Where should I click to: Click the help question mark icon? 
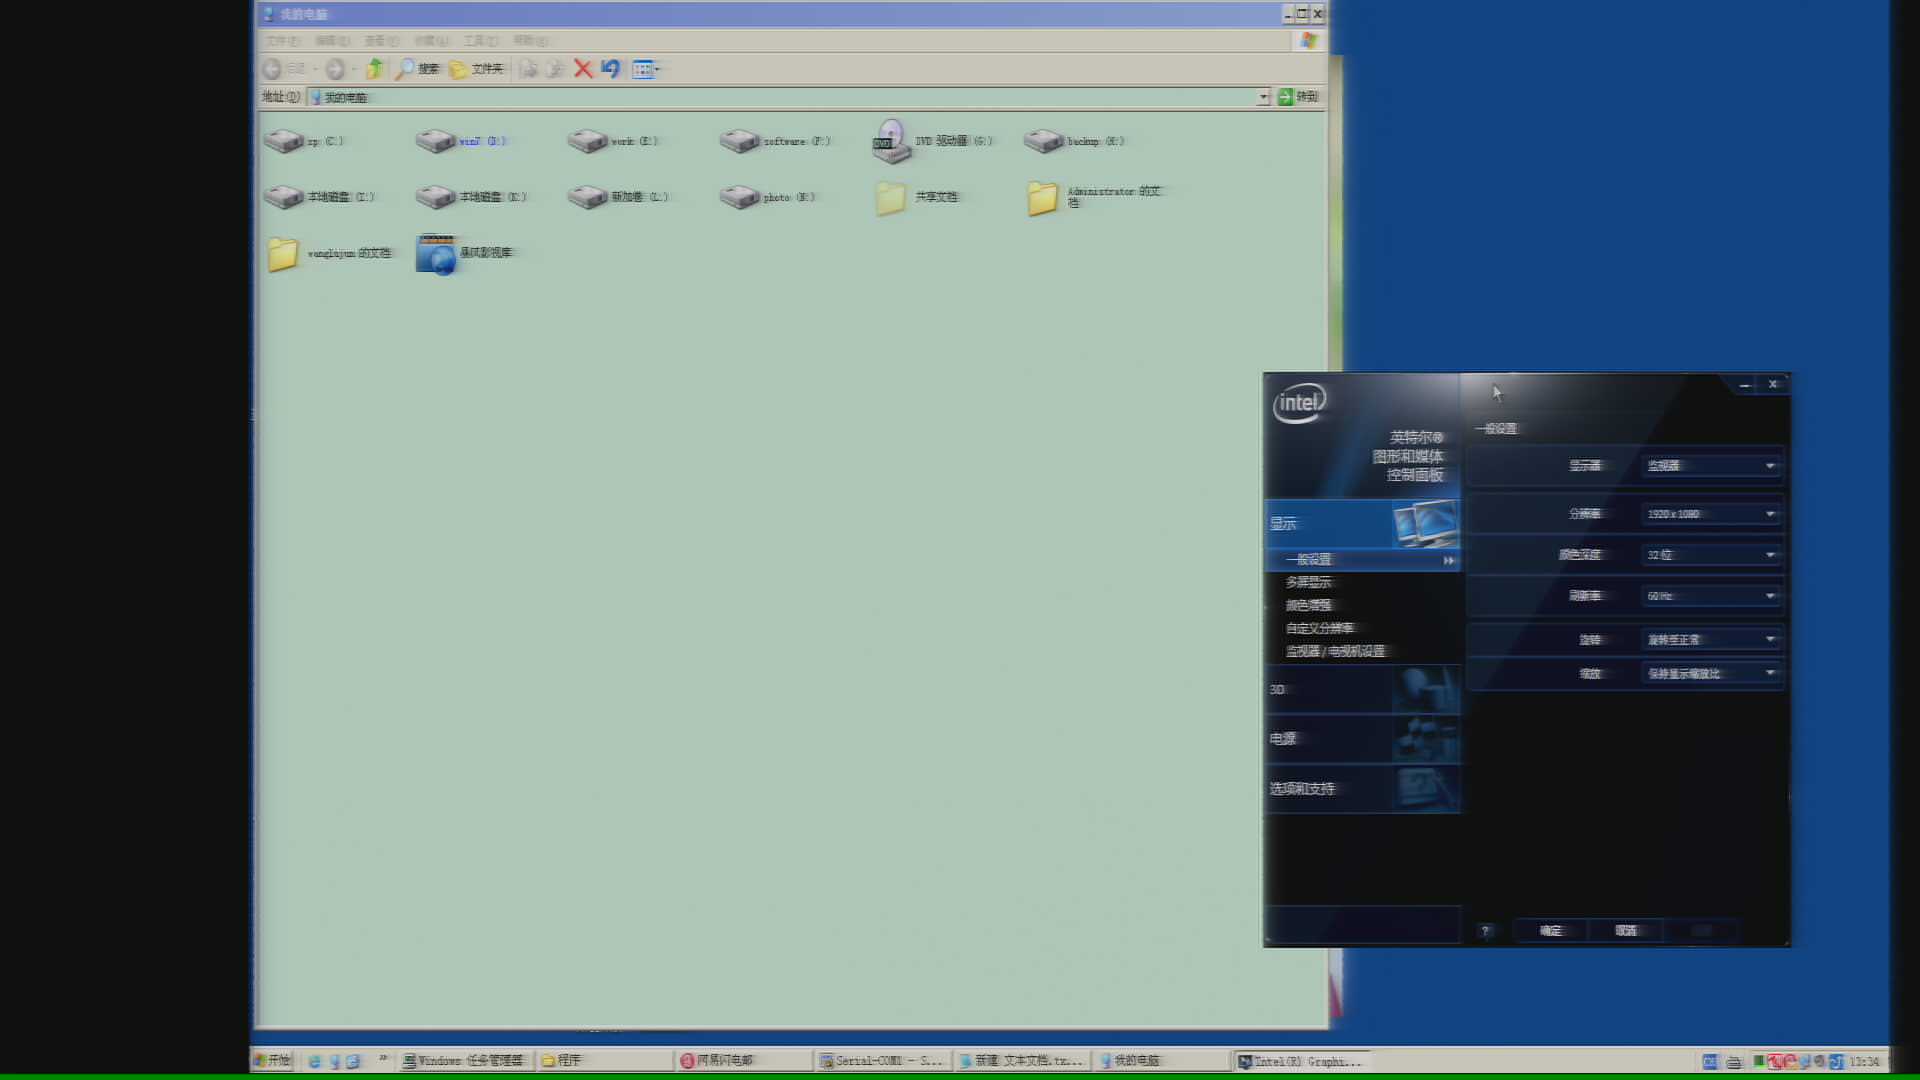pos(1485,931)
